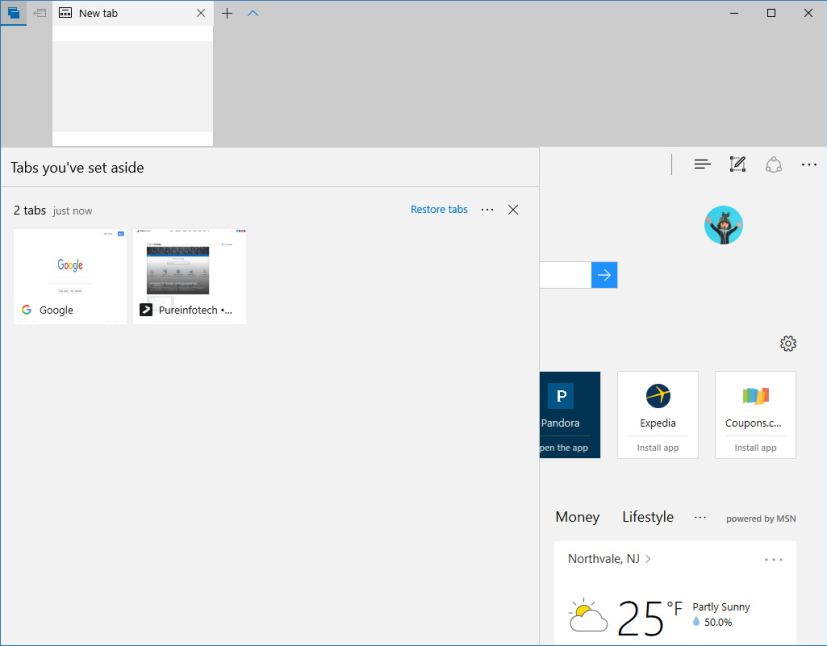The width and height of the screenshot is (827, 646).
Task: Switch to the Money feed tab
Action: pos(577,517)
